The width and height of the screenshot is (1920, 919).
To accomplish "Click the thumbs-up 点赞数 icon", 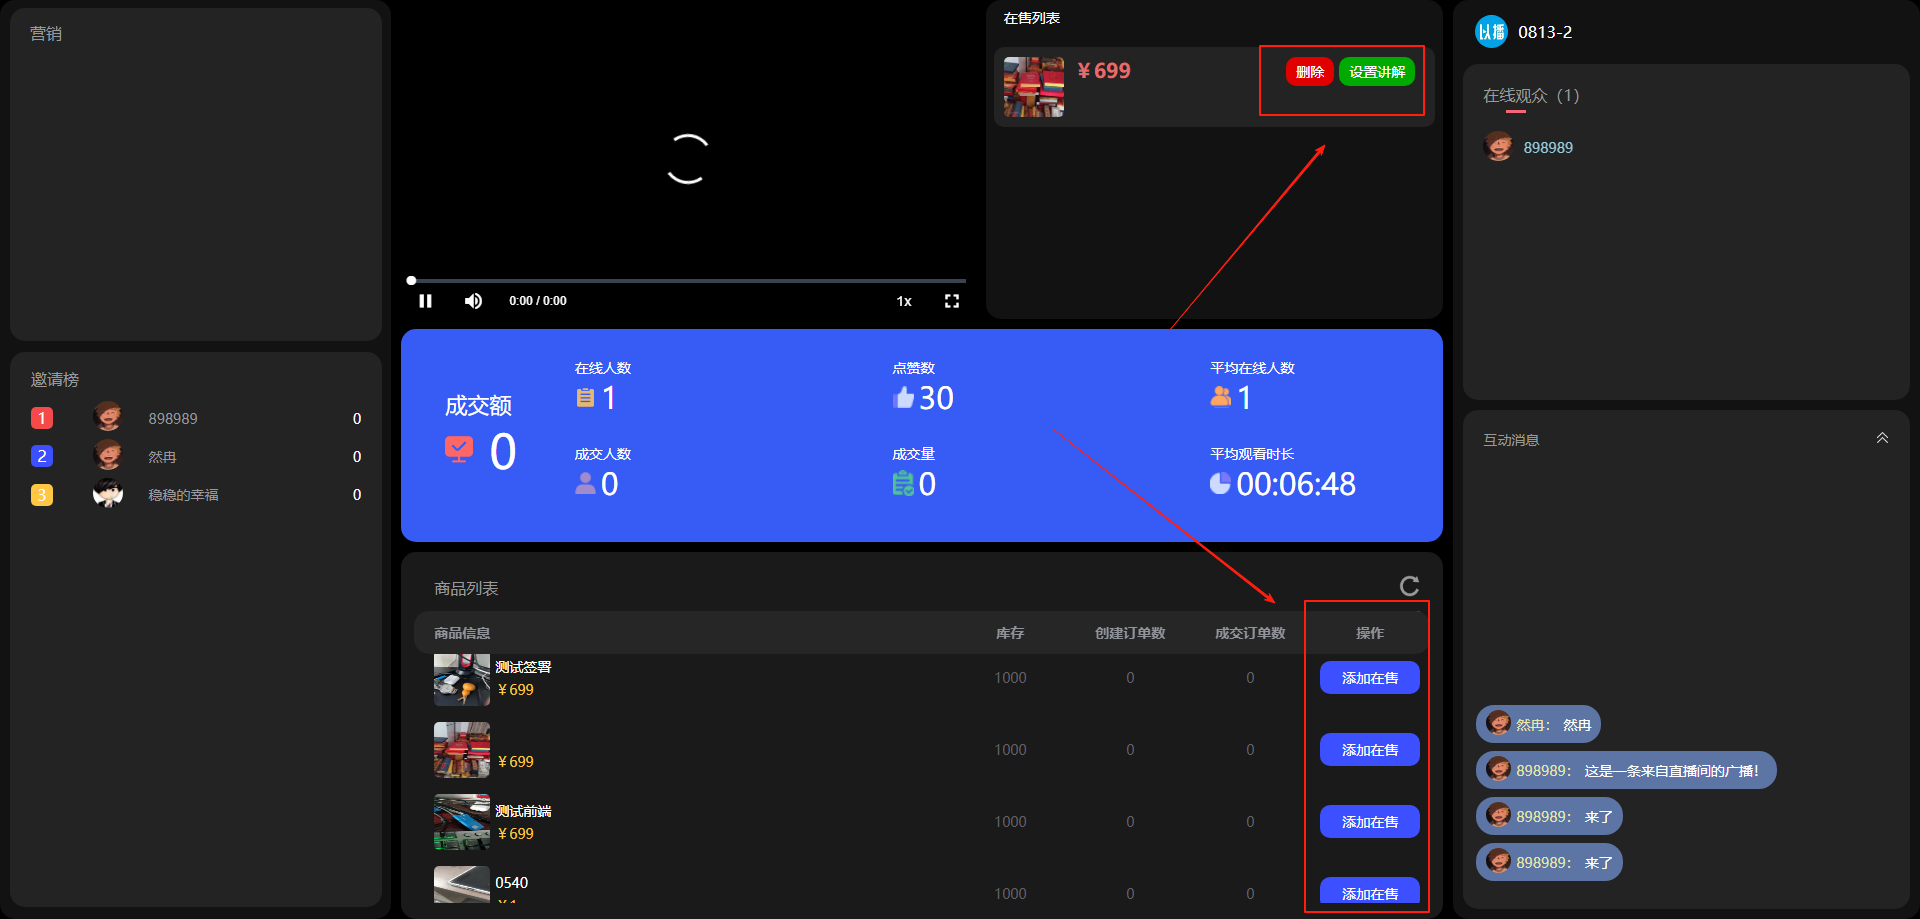I will pos(904,398).
